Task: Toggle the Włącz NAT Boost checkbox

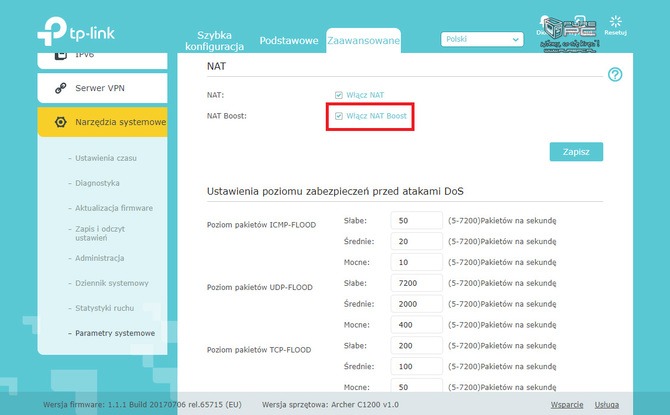Action: click(x=339, y=117)
